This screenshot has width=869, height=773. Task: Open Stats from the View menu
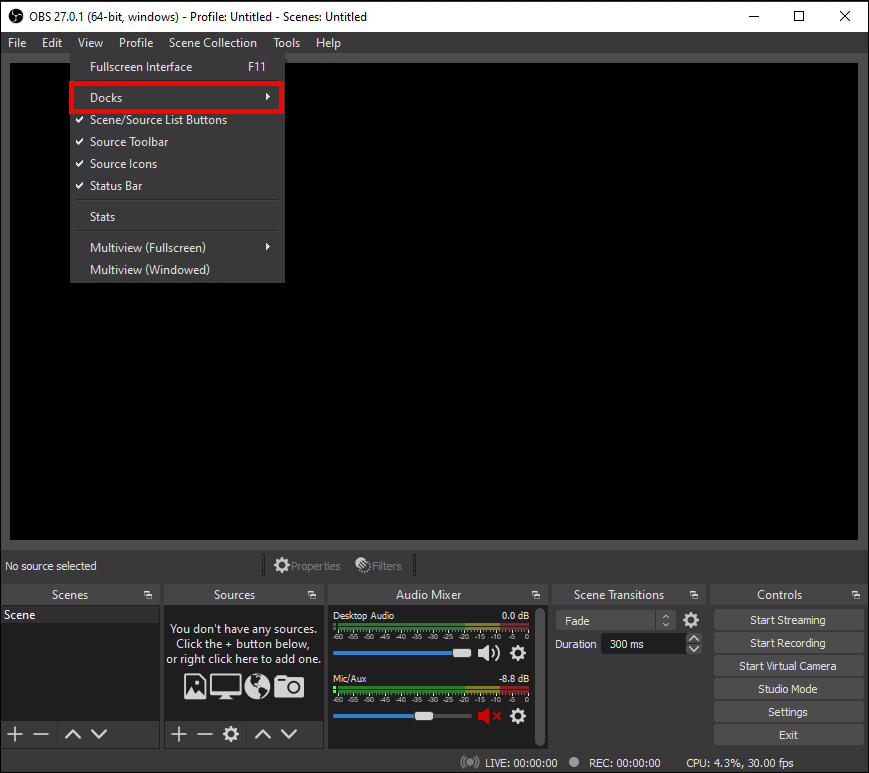[177, 217]
